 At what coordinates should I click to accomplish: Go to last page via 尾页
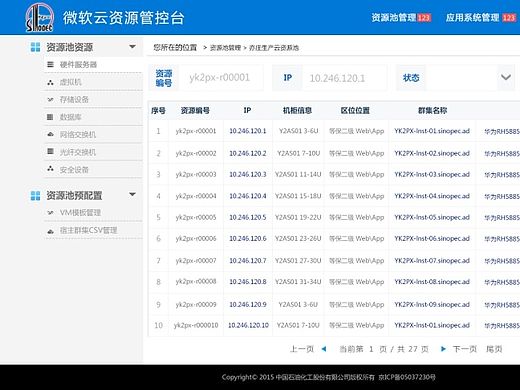pos(494,349)
